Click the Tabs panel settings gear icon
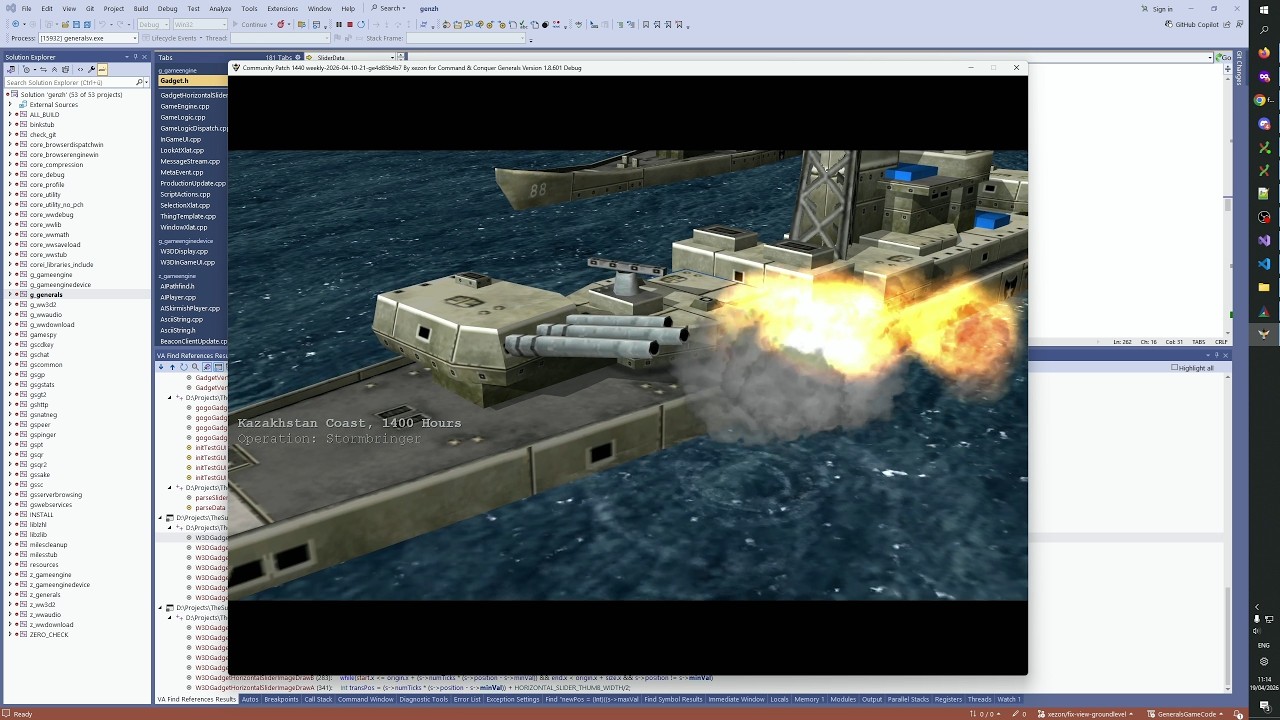1280x720 pixels. (x=297, y=57)
